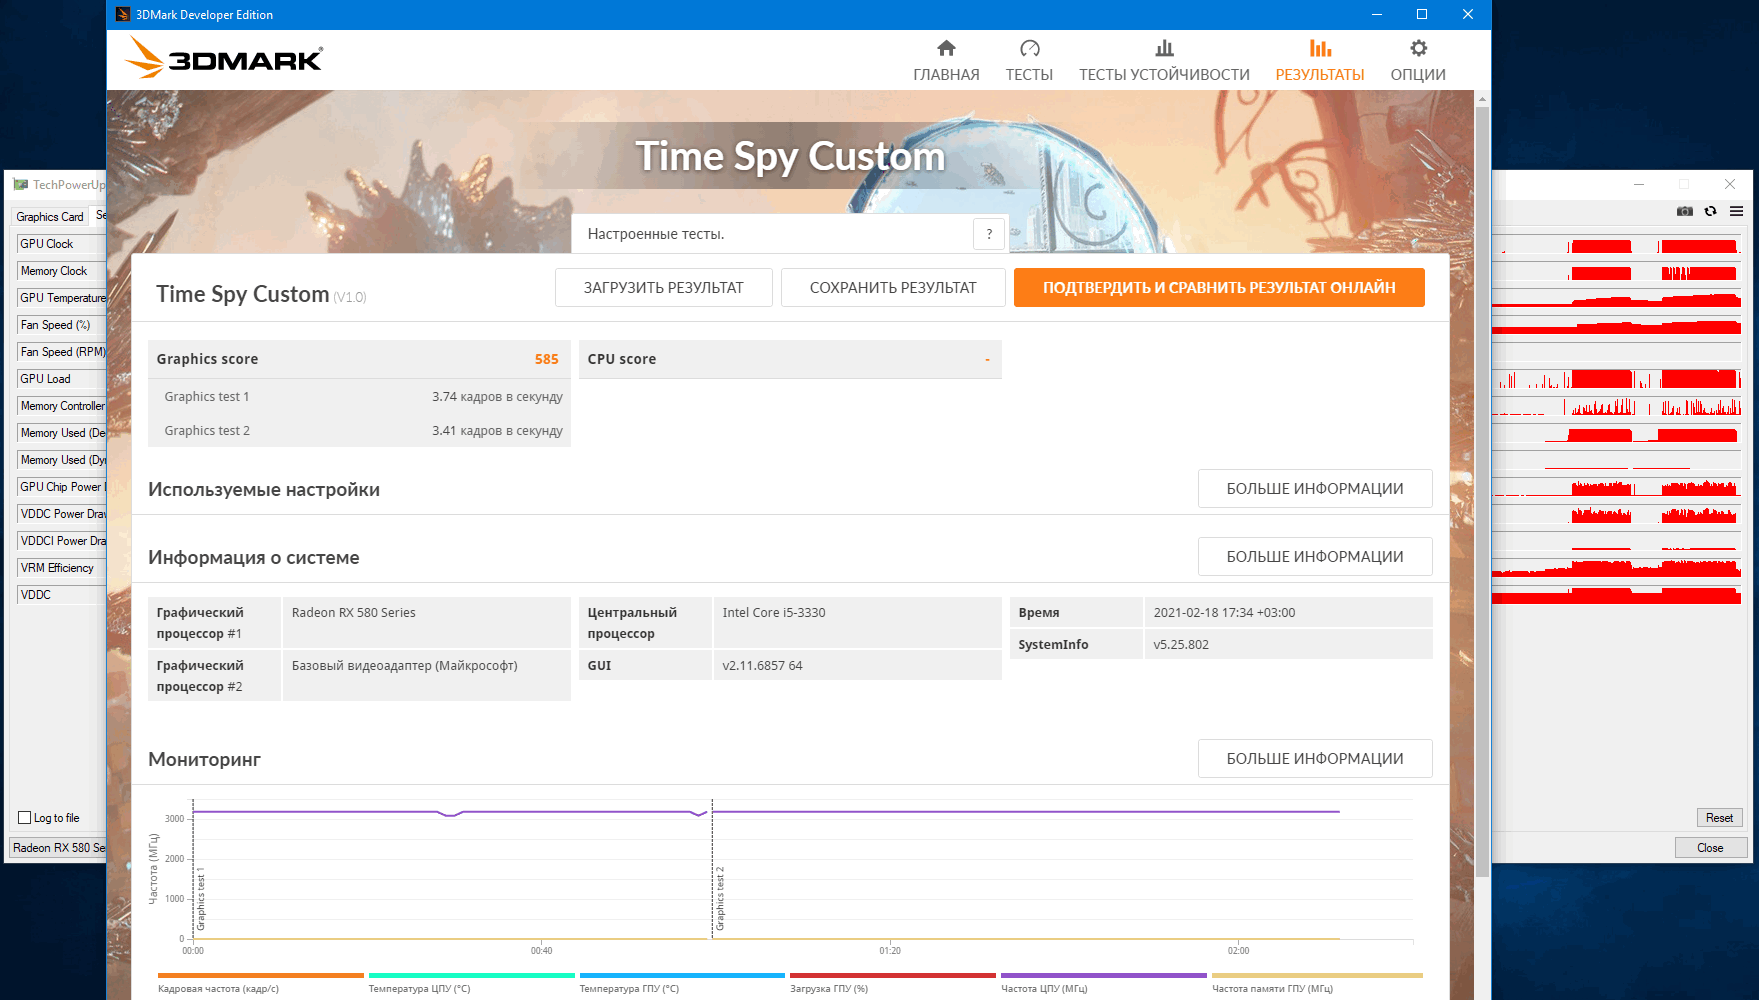Click Graphics test 1 result row
The width and height of the screenshot is (1759, 1000).
point(360,397)
